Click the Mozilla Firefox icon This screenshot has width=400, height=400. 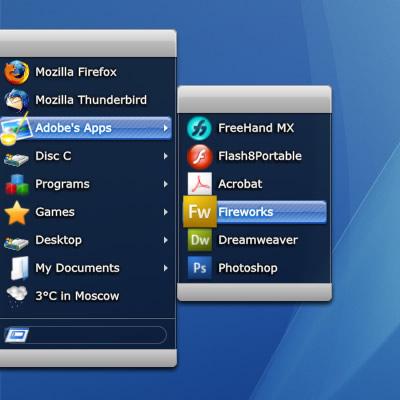[16, 72]
